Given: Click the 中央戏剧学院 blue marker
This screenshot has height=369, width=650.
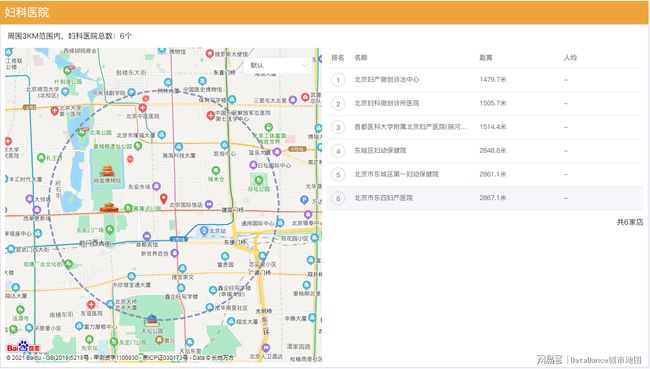Looking at the screenshot, I should point(131,92).
